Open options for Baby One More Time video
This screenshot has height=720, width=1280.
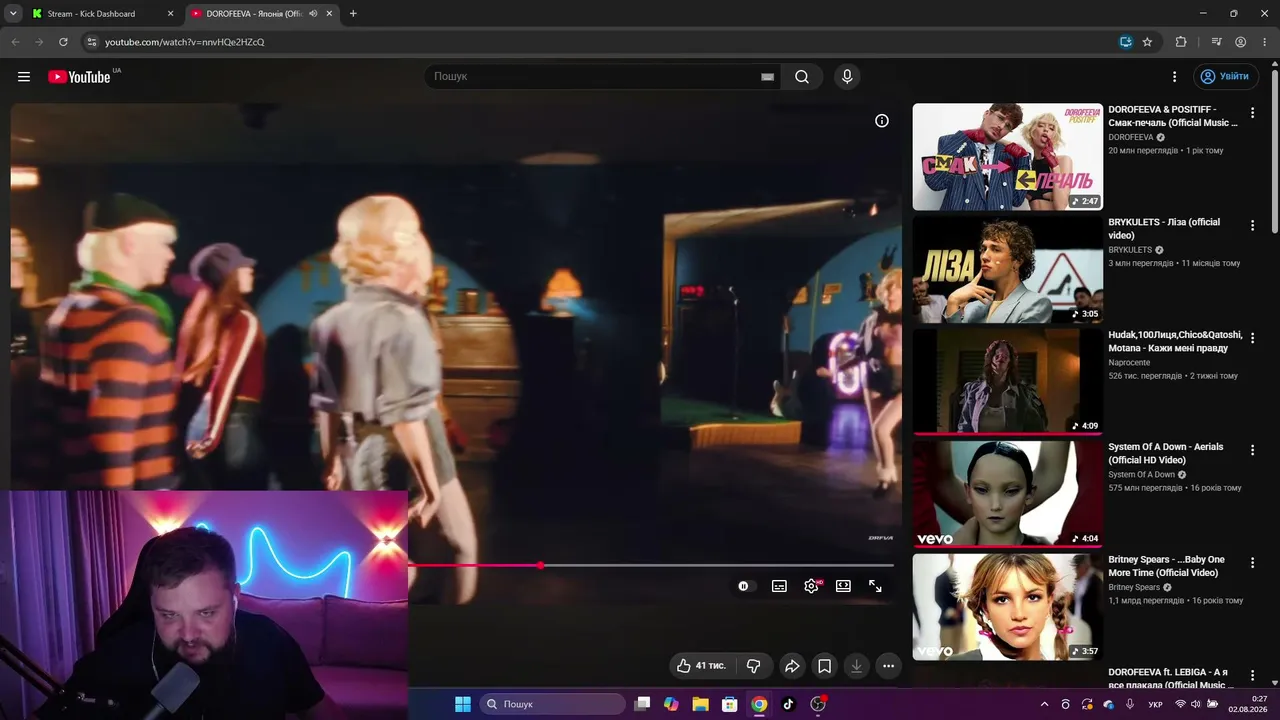(1252, 563)
